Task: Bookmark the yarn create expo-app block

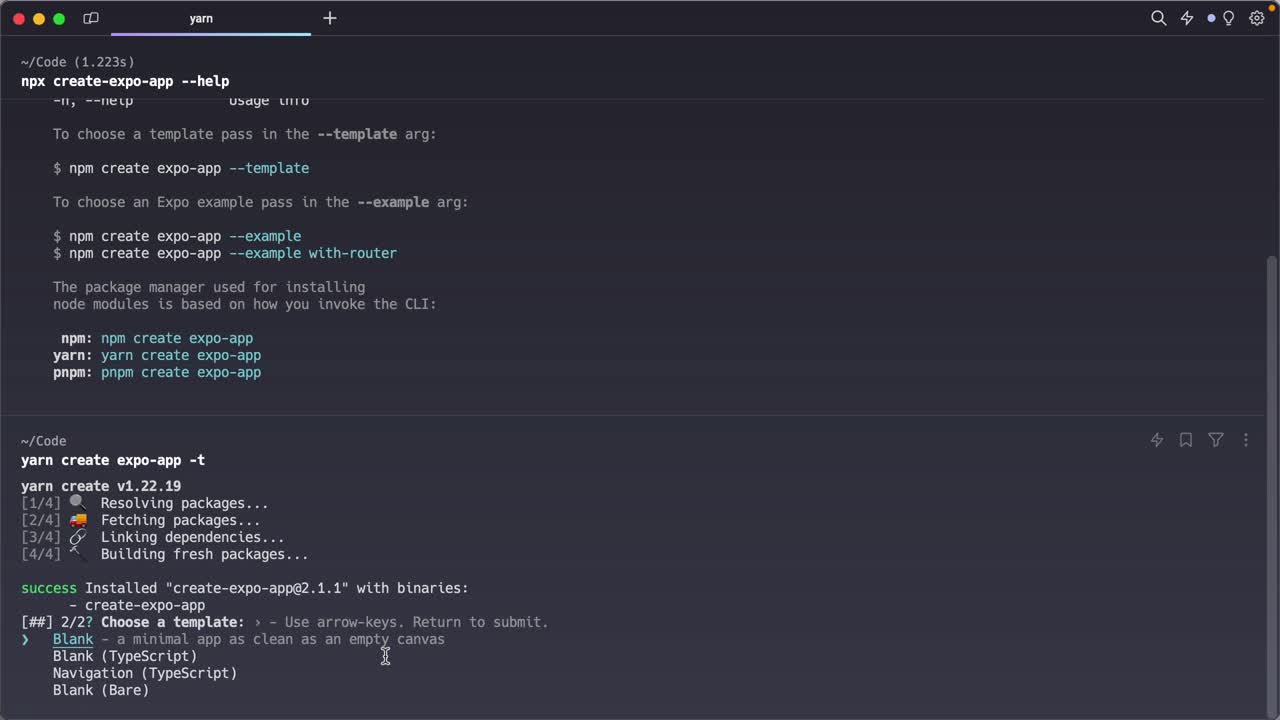Action: pos(1186,440)
